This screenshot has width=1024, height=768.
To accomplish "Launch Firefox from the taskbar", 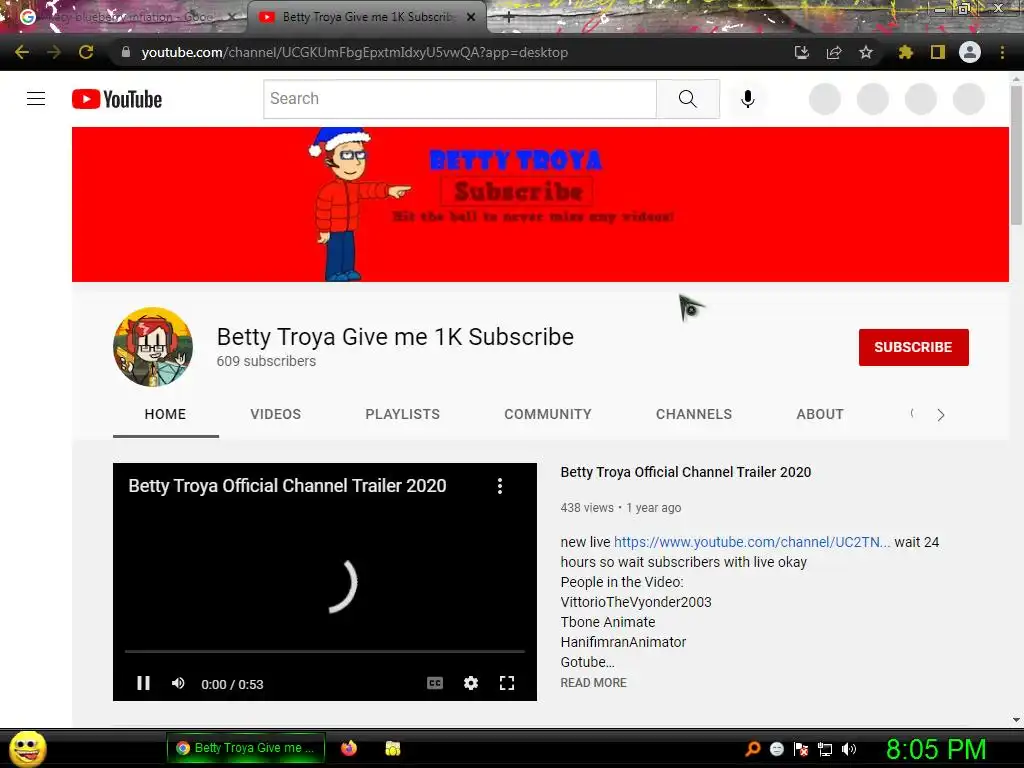I will pyautogui.click(x=349, y=748).
